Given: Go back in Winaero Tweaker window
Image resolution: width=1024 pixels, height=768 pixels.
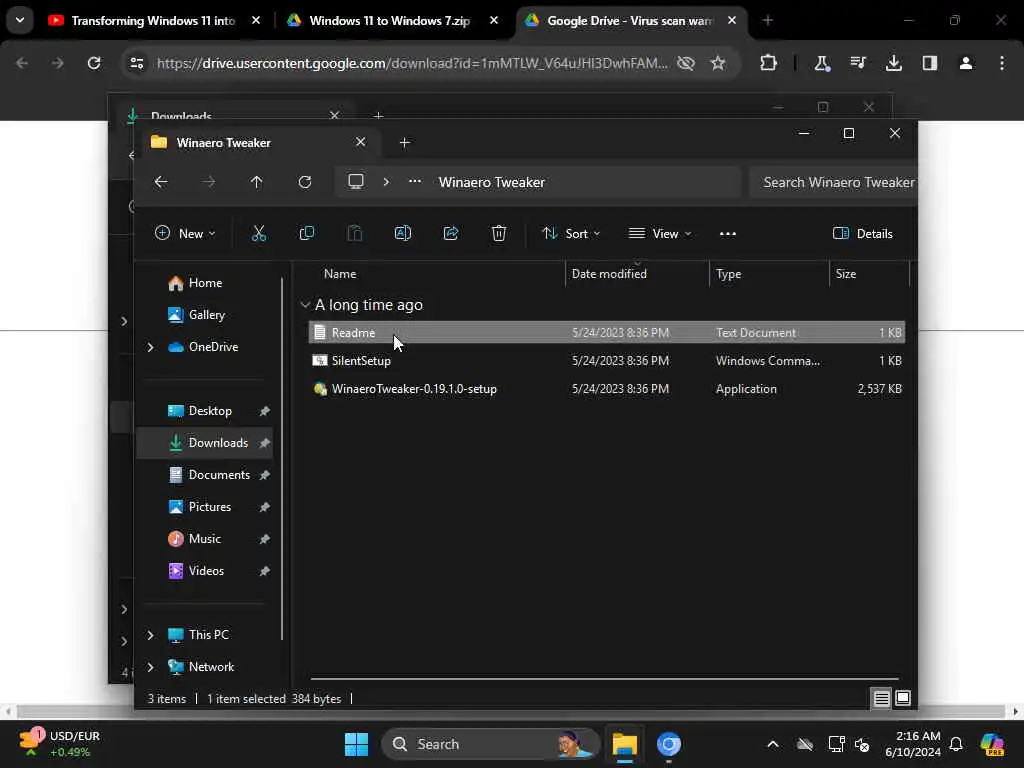Looking at the screenshot, I should [161, 182].
